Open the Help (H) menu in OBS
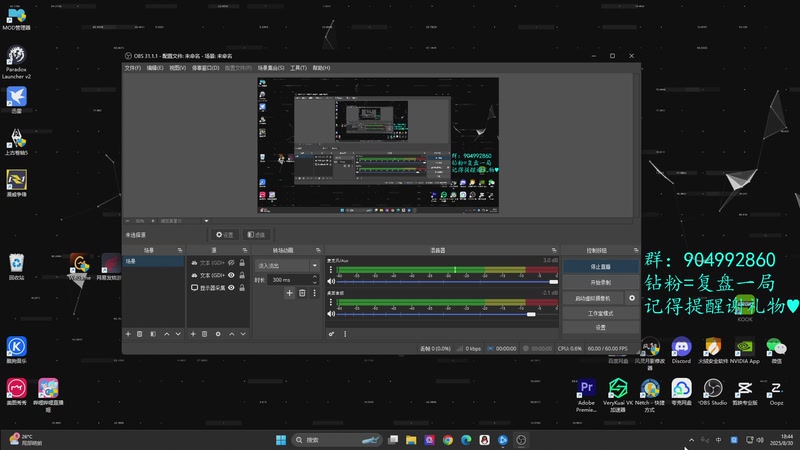The height and width of the screenshot is (450, 800). click(321, 68)
